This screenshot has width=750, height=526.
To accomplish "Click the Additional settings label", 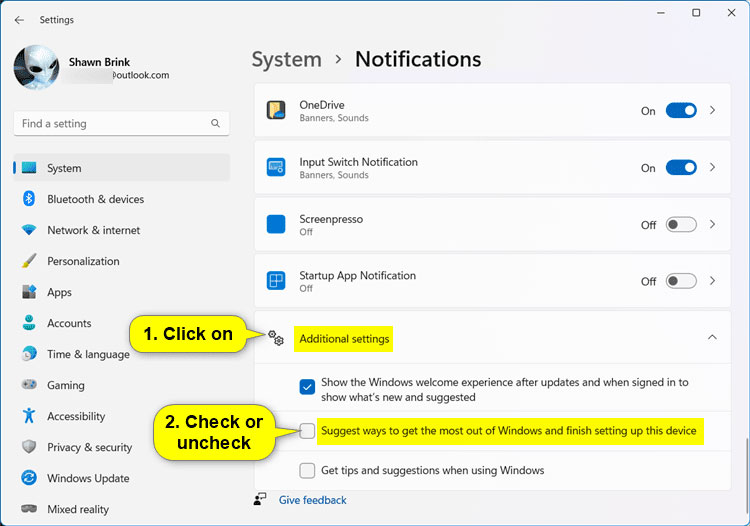I will click(344, 339).
